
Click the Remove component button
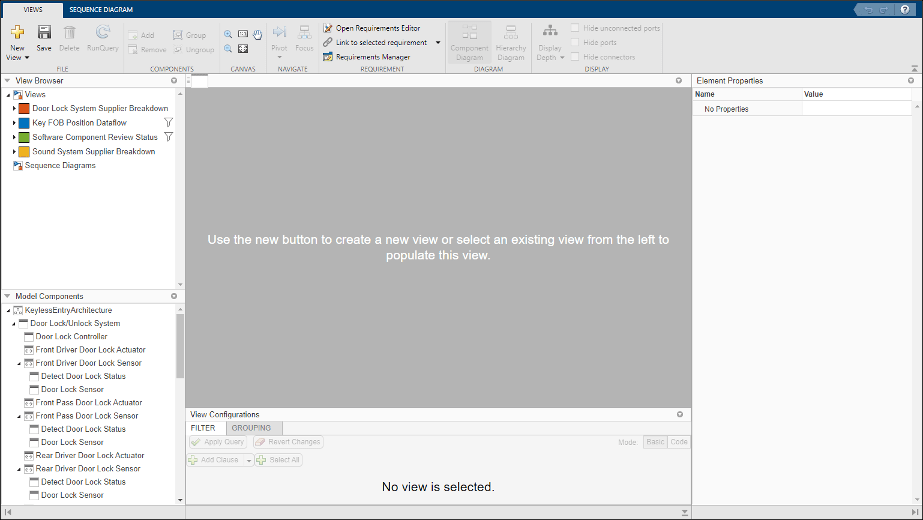(x=147, y=49)
